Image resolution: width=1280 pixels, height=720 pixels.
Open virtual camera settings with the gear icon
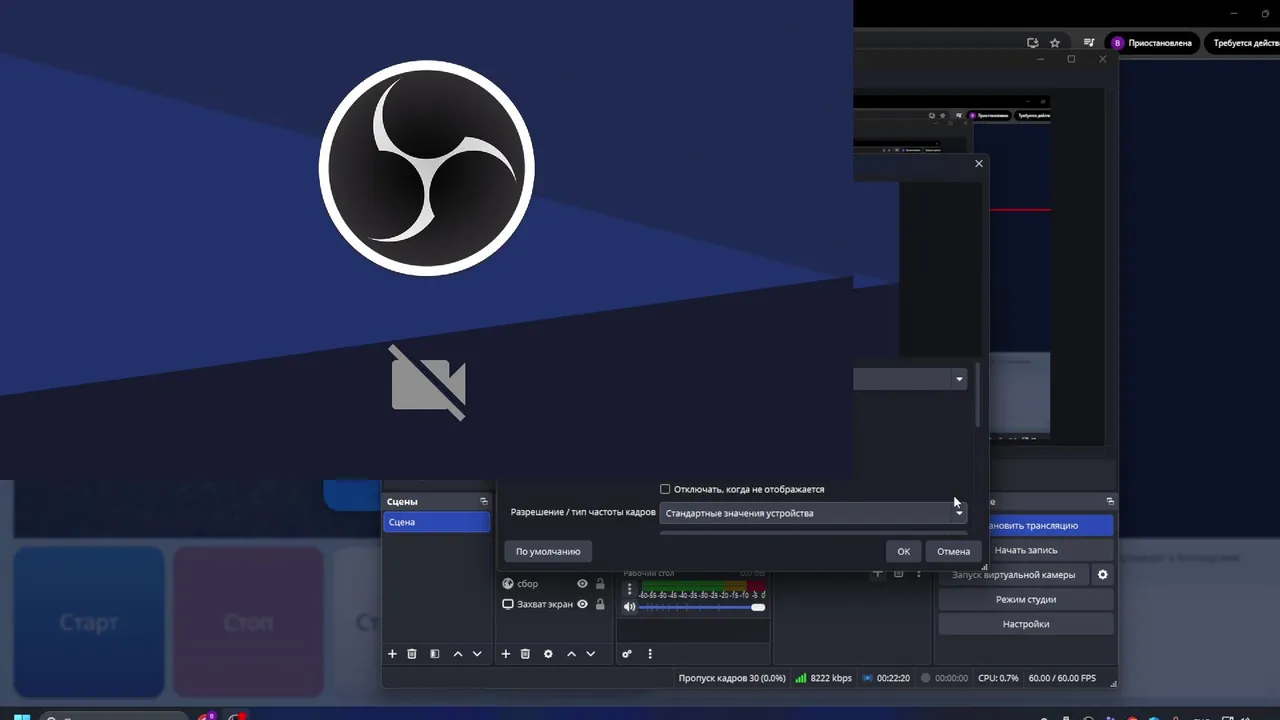pos(1103,575)
